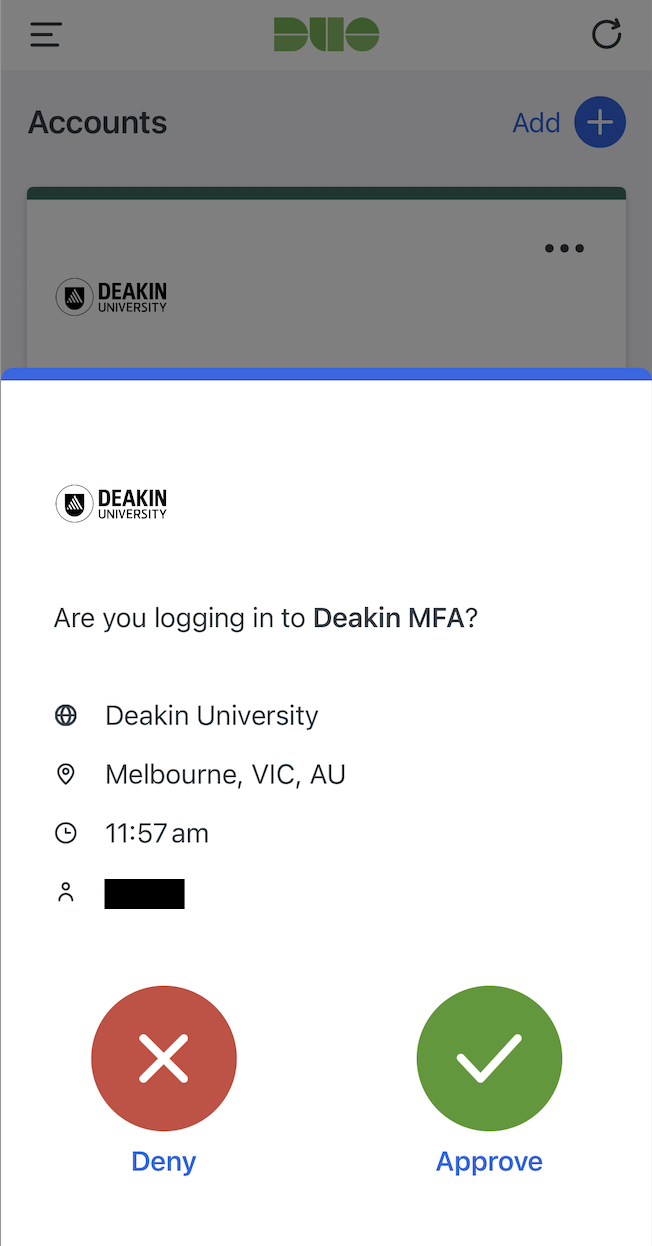This screenshot has height=1246, width=652.
Task: Tap the refresh icon
Action: [606, 35]
